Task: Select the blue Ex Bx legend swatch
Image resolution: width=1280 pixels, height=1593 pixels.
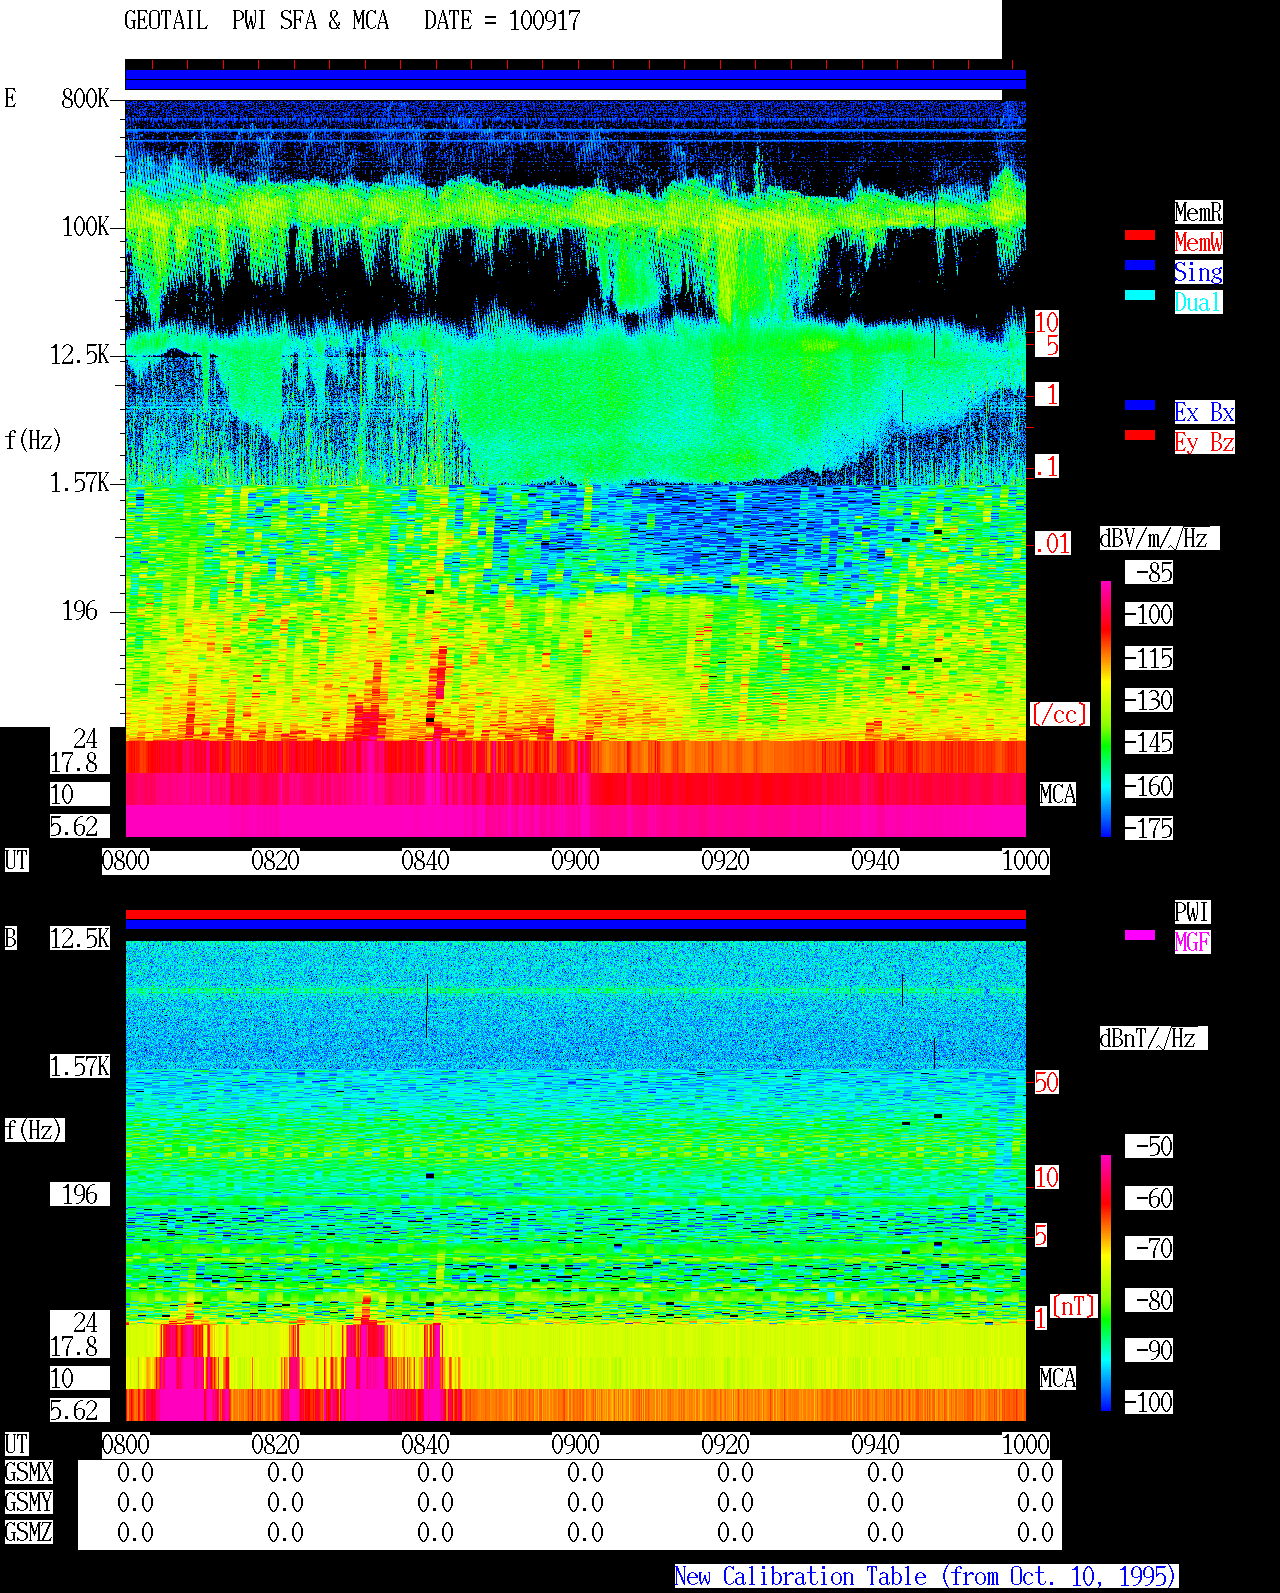Action: point(1140,405)
